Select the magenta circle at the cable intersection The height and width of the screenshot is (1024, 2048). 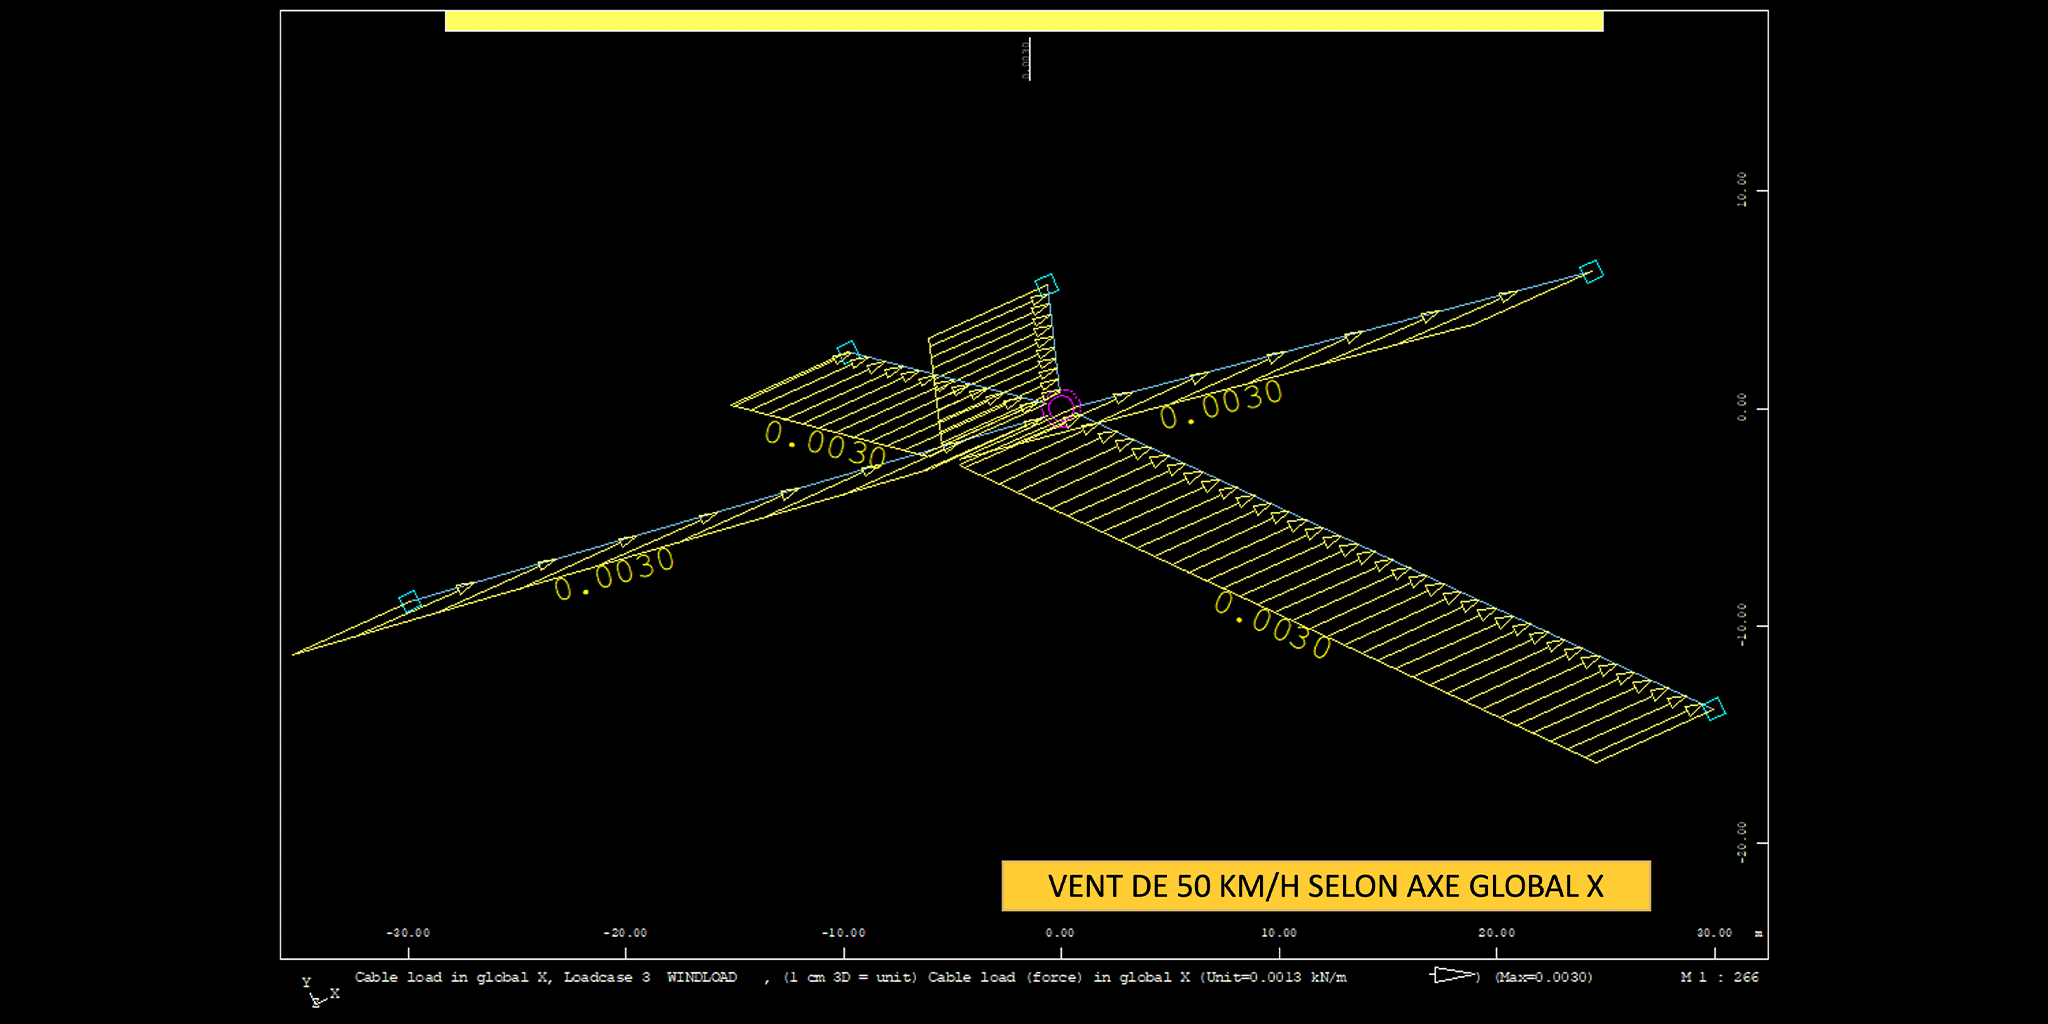[x=1061, y=408]
